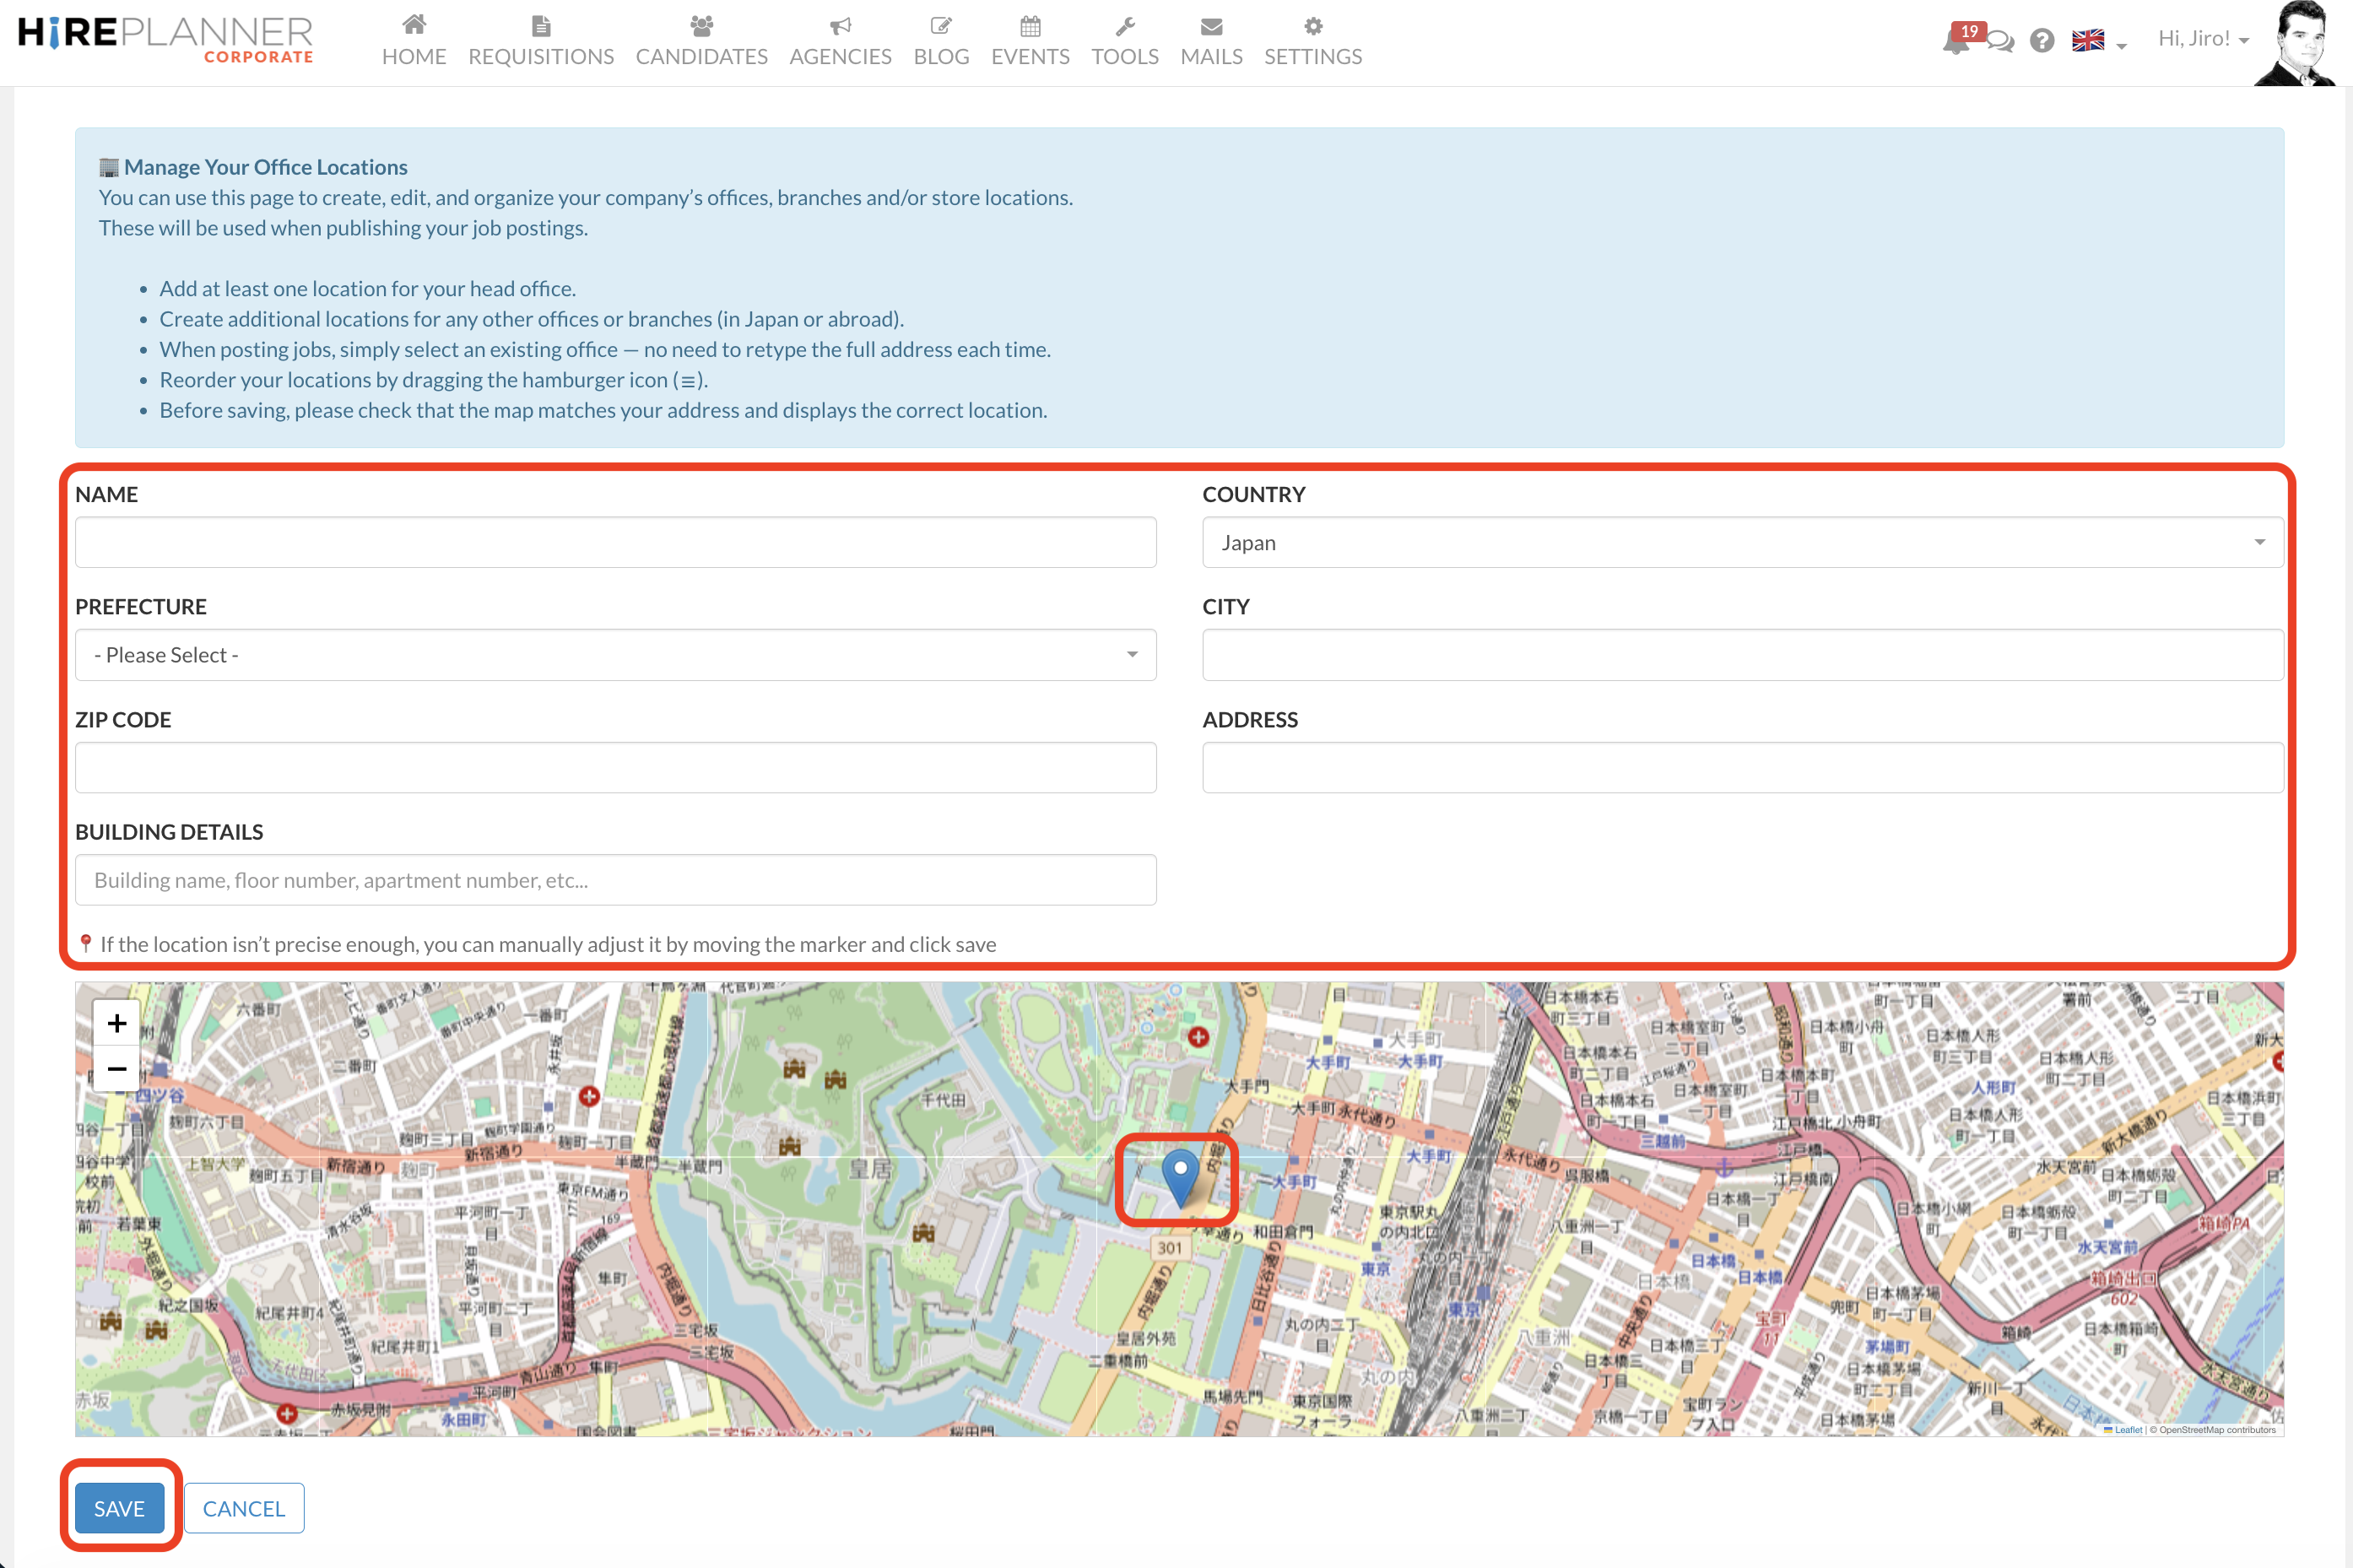
Task: Click the blue map location marker
Action: click(x=1180, y=1176)
